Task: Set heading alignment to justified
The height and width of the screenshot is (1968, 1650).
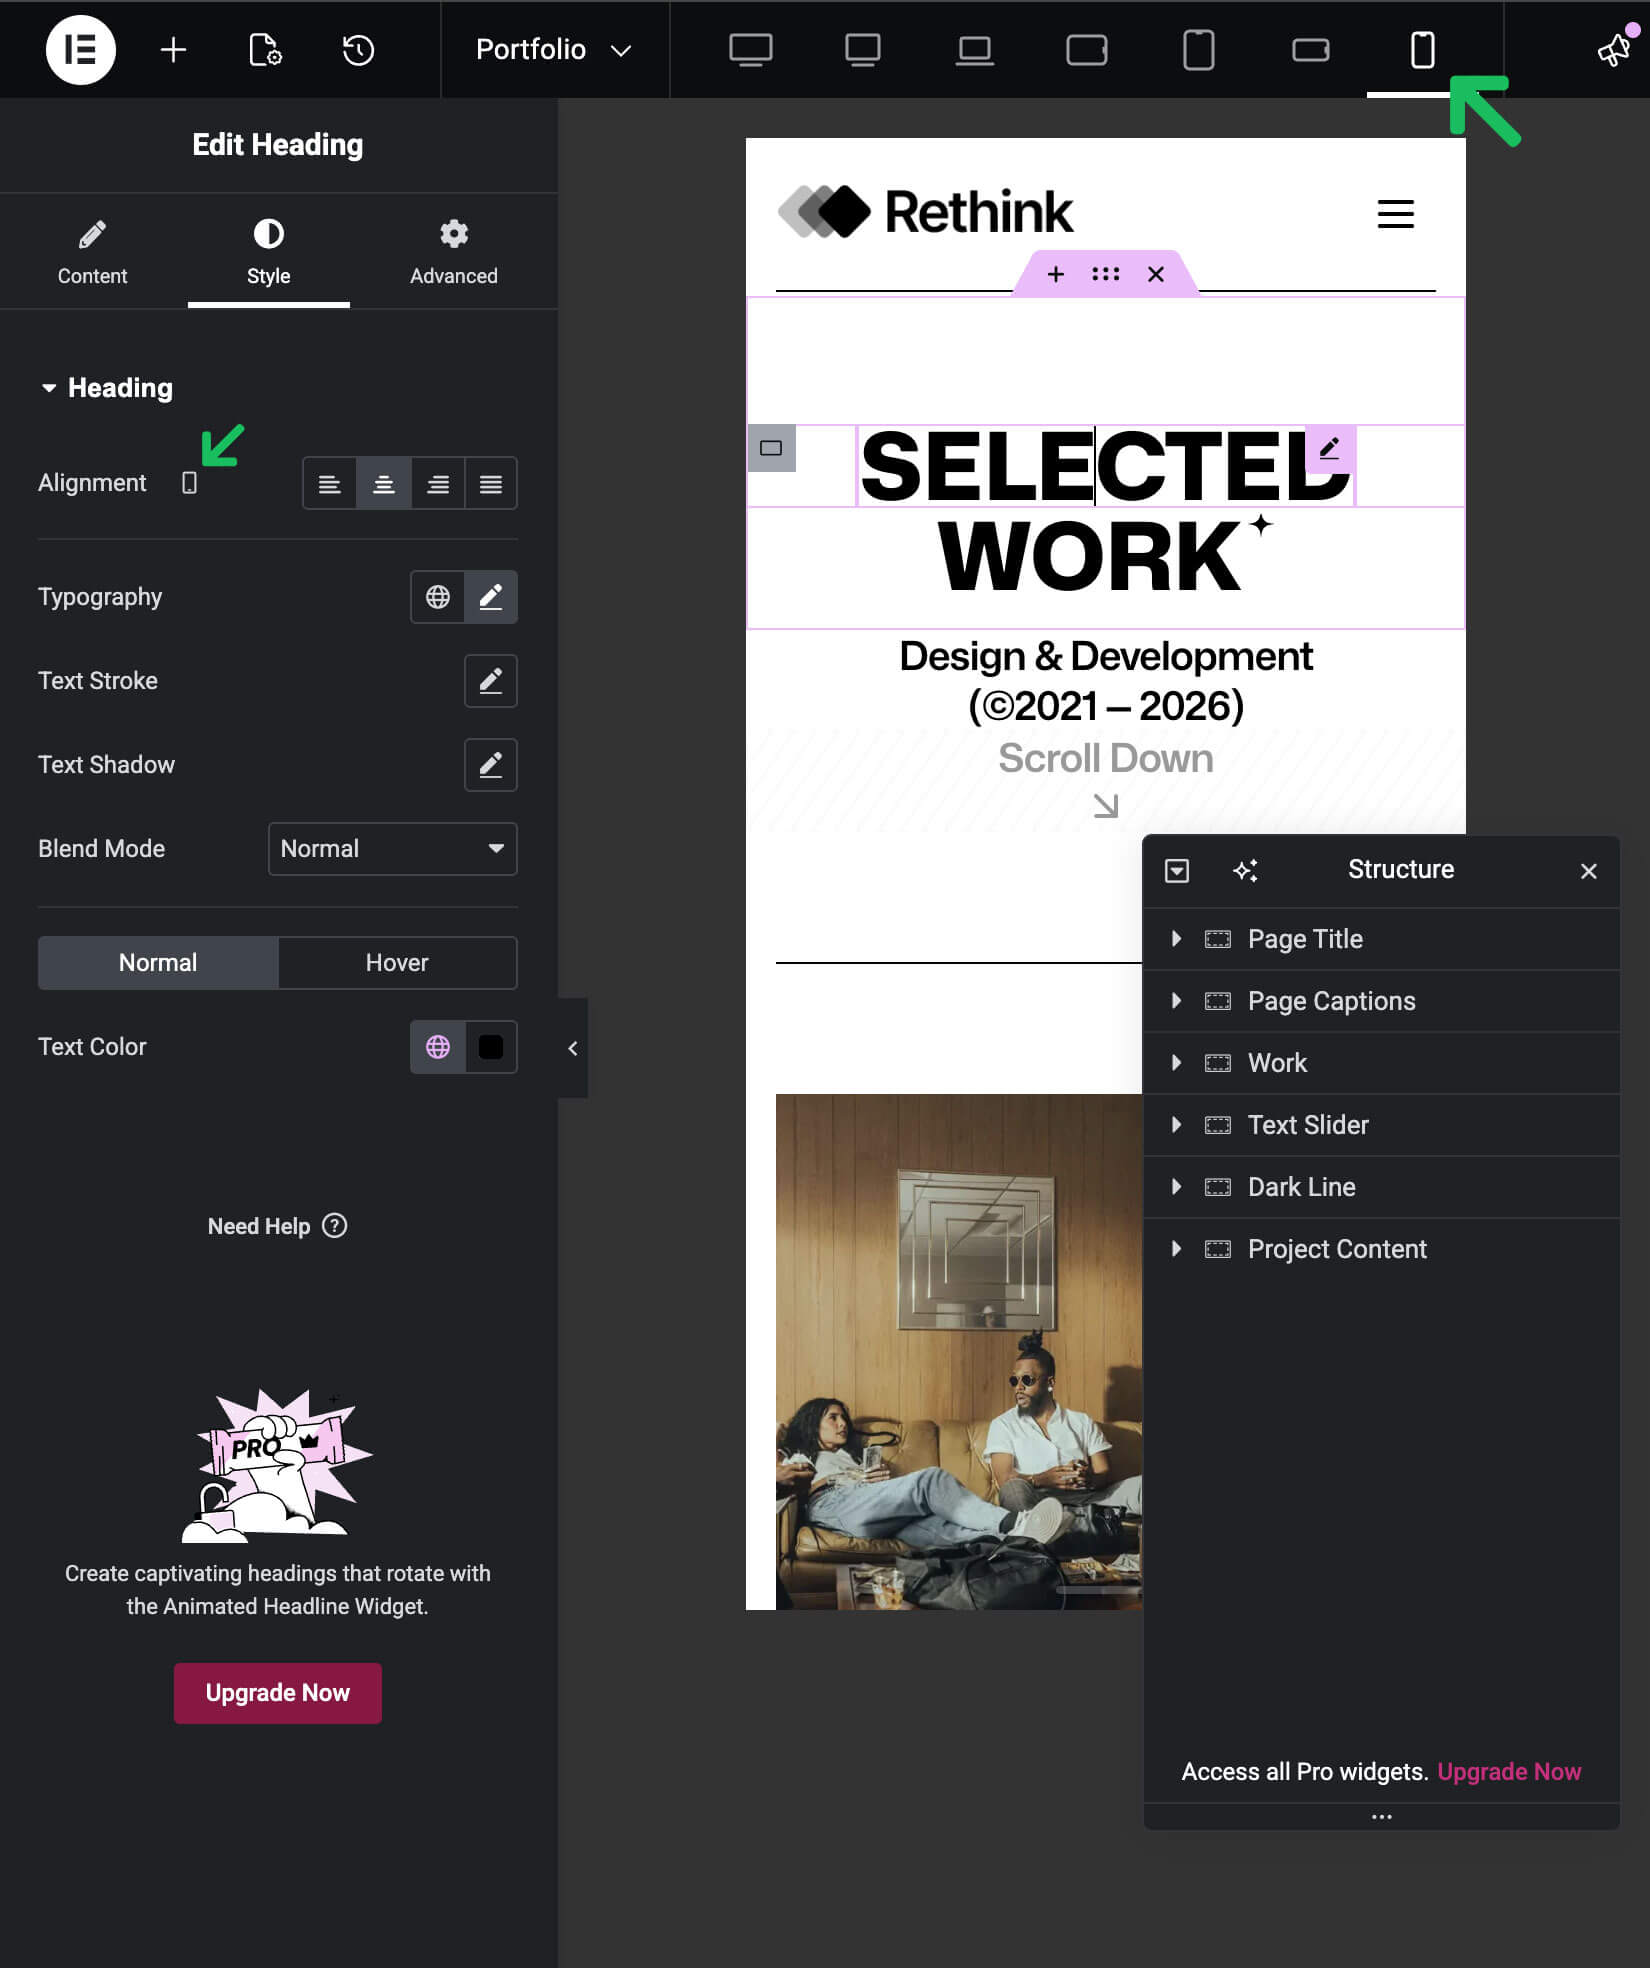Action: (490, 484)
